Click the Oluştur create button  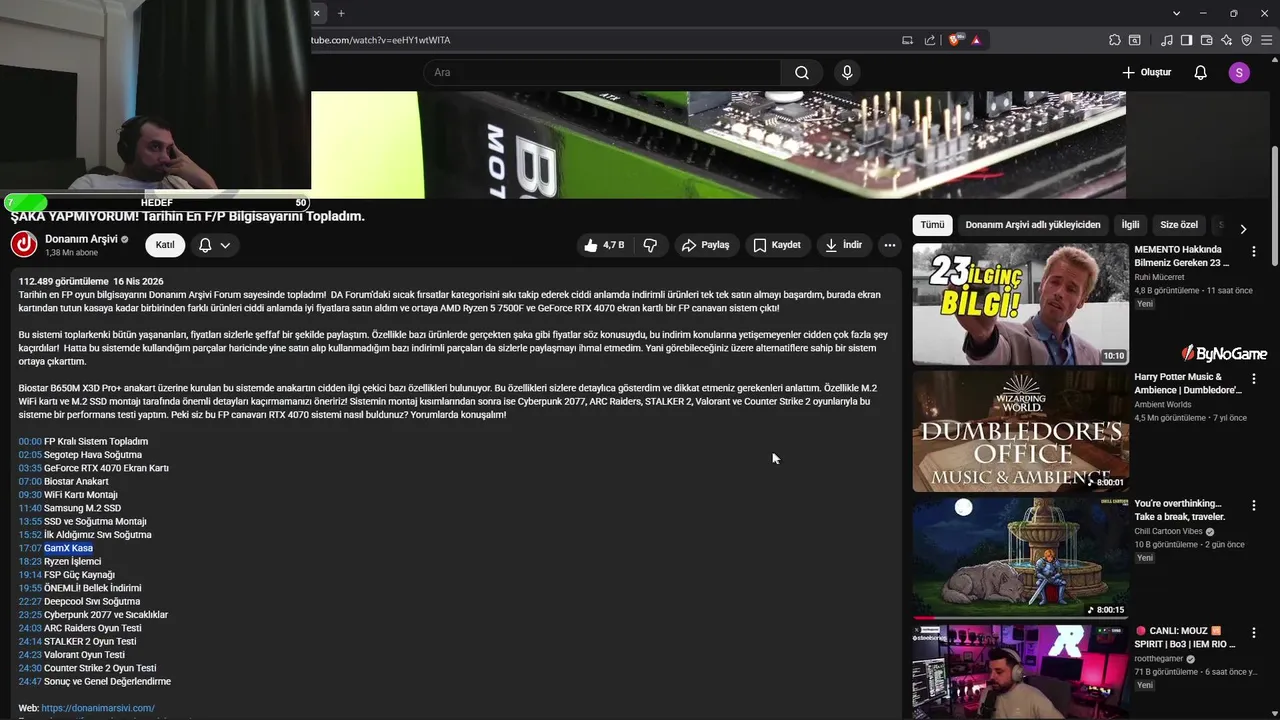(1146, 72)
